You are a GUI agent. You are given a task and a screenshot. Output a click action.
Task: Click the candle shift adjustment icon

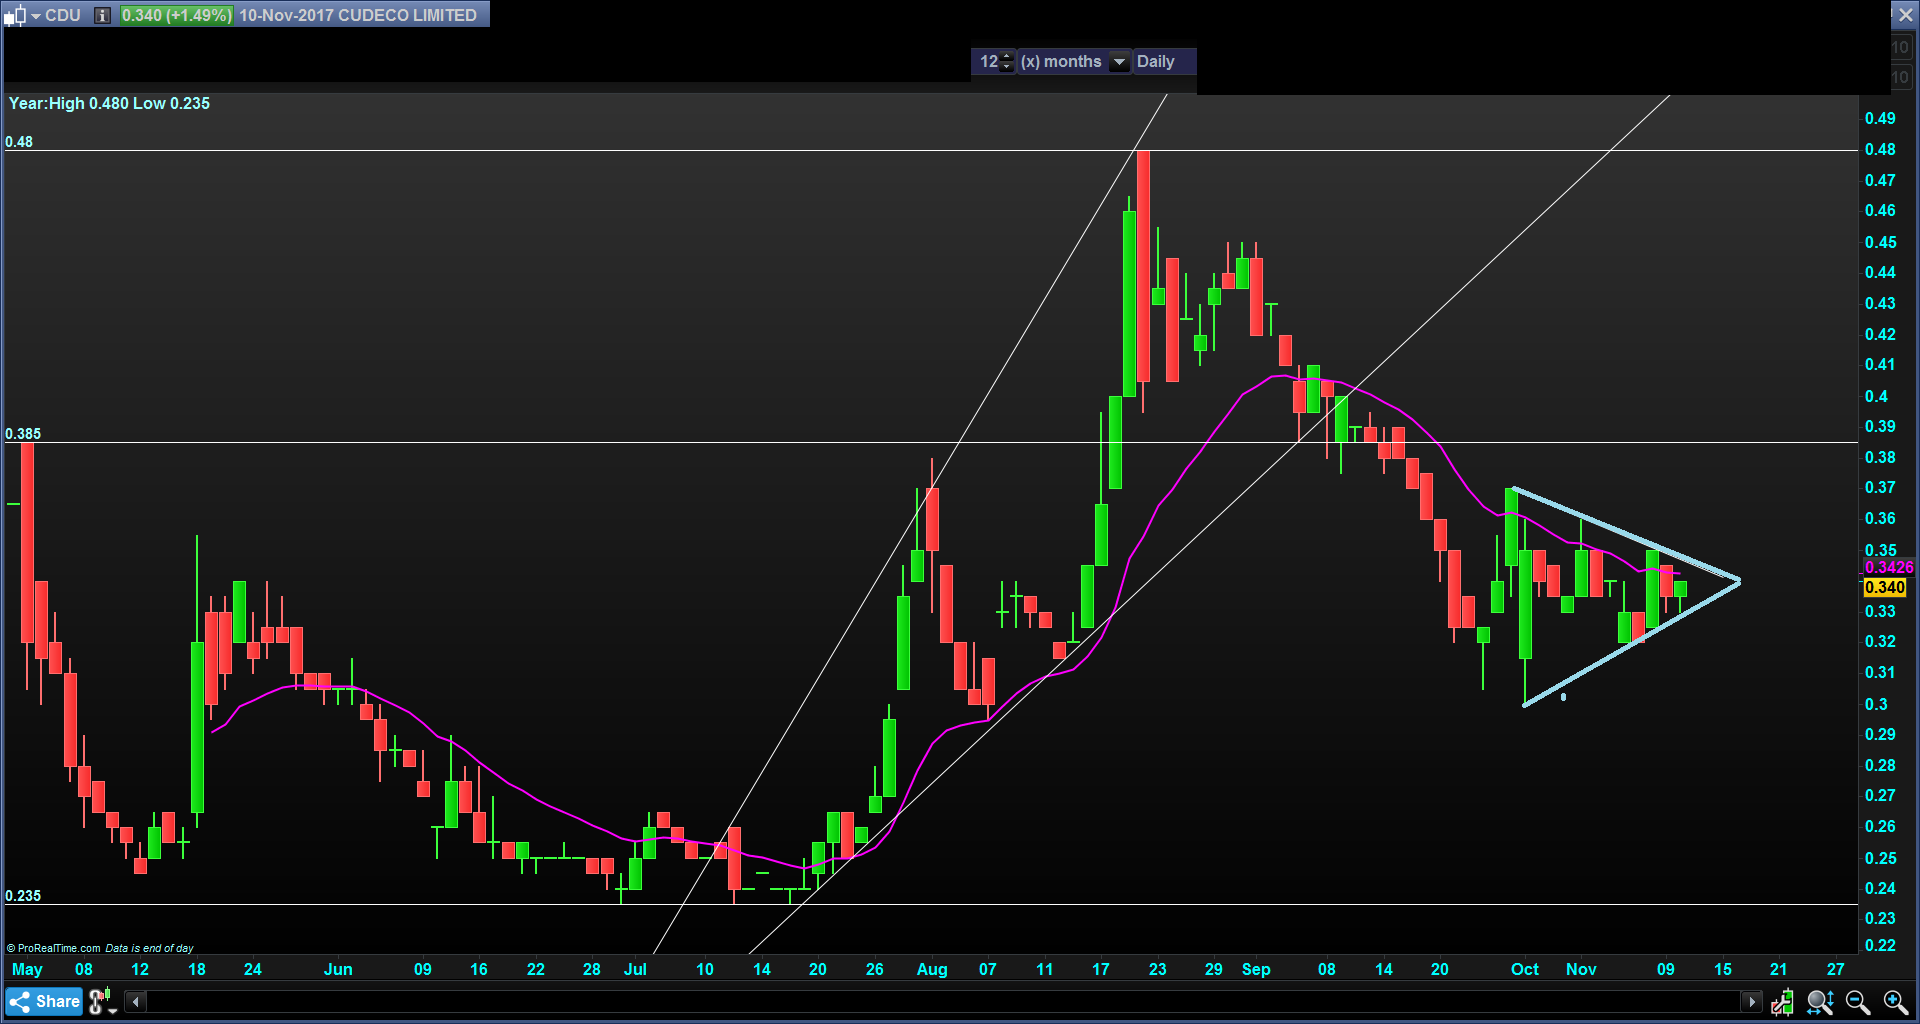click(1782, 1001)
